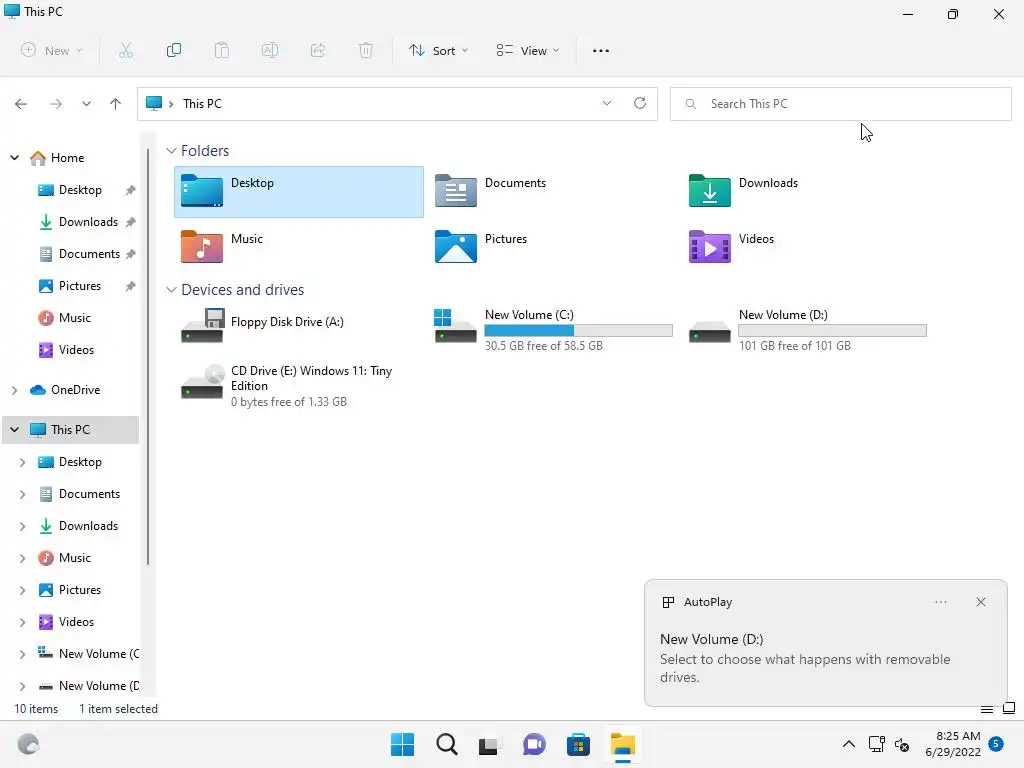Go forward with the forward arrow
The height and width of the screenshot is (768, 1024).
[56, 104]
